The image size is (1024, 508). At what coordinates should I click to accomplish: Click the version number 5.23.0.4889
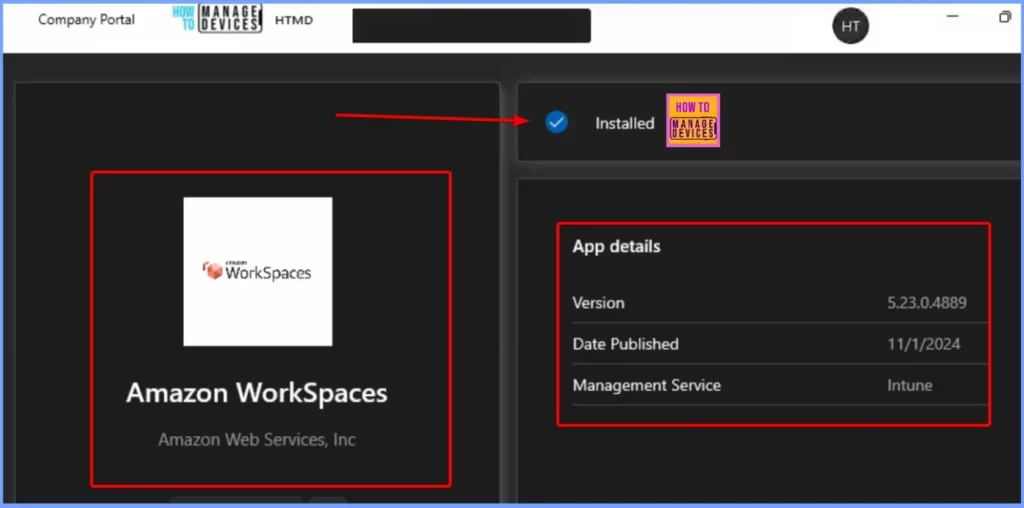tap(927, 303)
